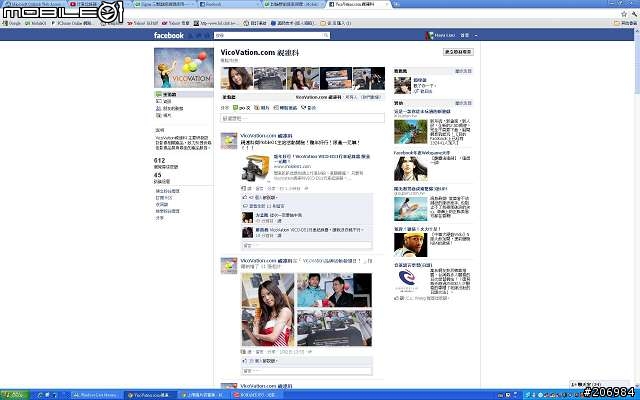Screen dimensions: 640x400
Task: Open first photo strip thumbnail of smiling woman
Action: pyautogui.click(x=237, y=78)
